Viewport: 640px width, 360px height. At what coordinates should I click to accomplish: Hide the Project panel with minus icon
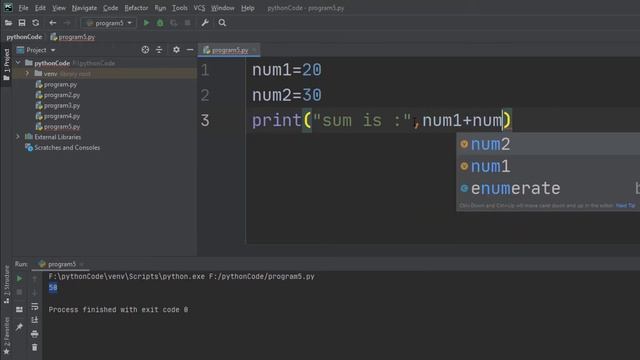(190, 50)
